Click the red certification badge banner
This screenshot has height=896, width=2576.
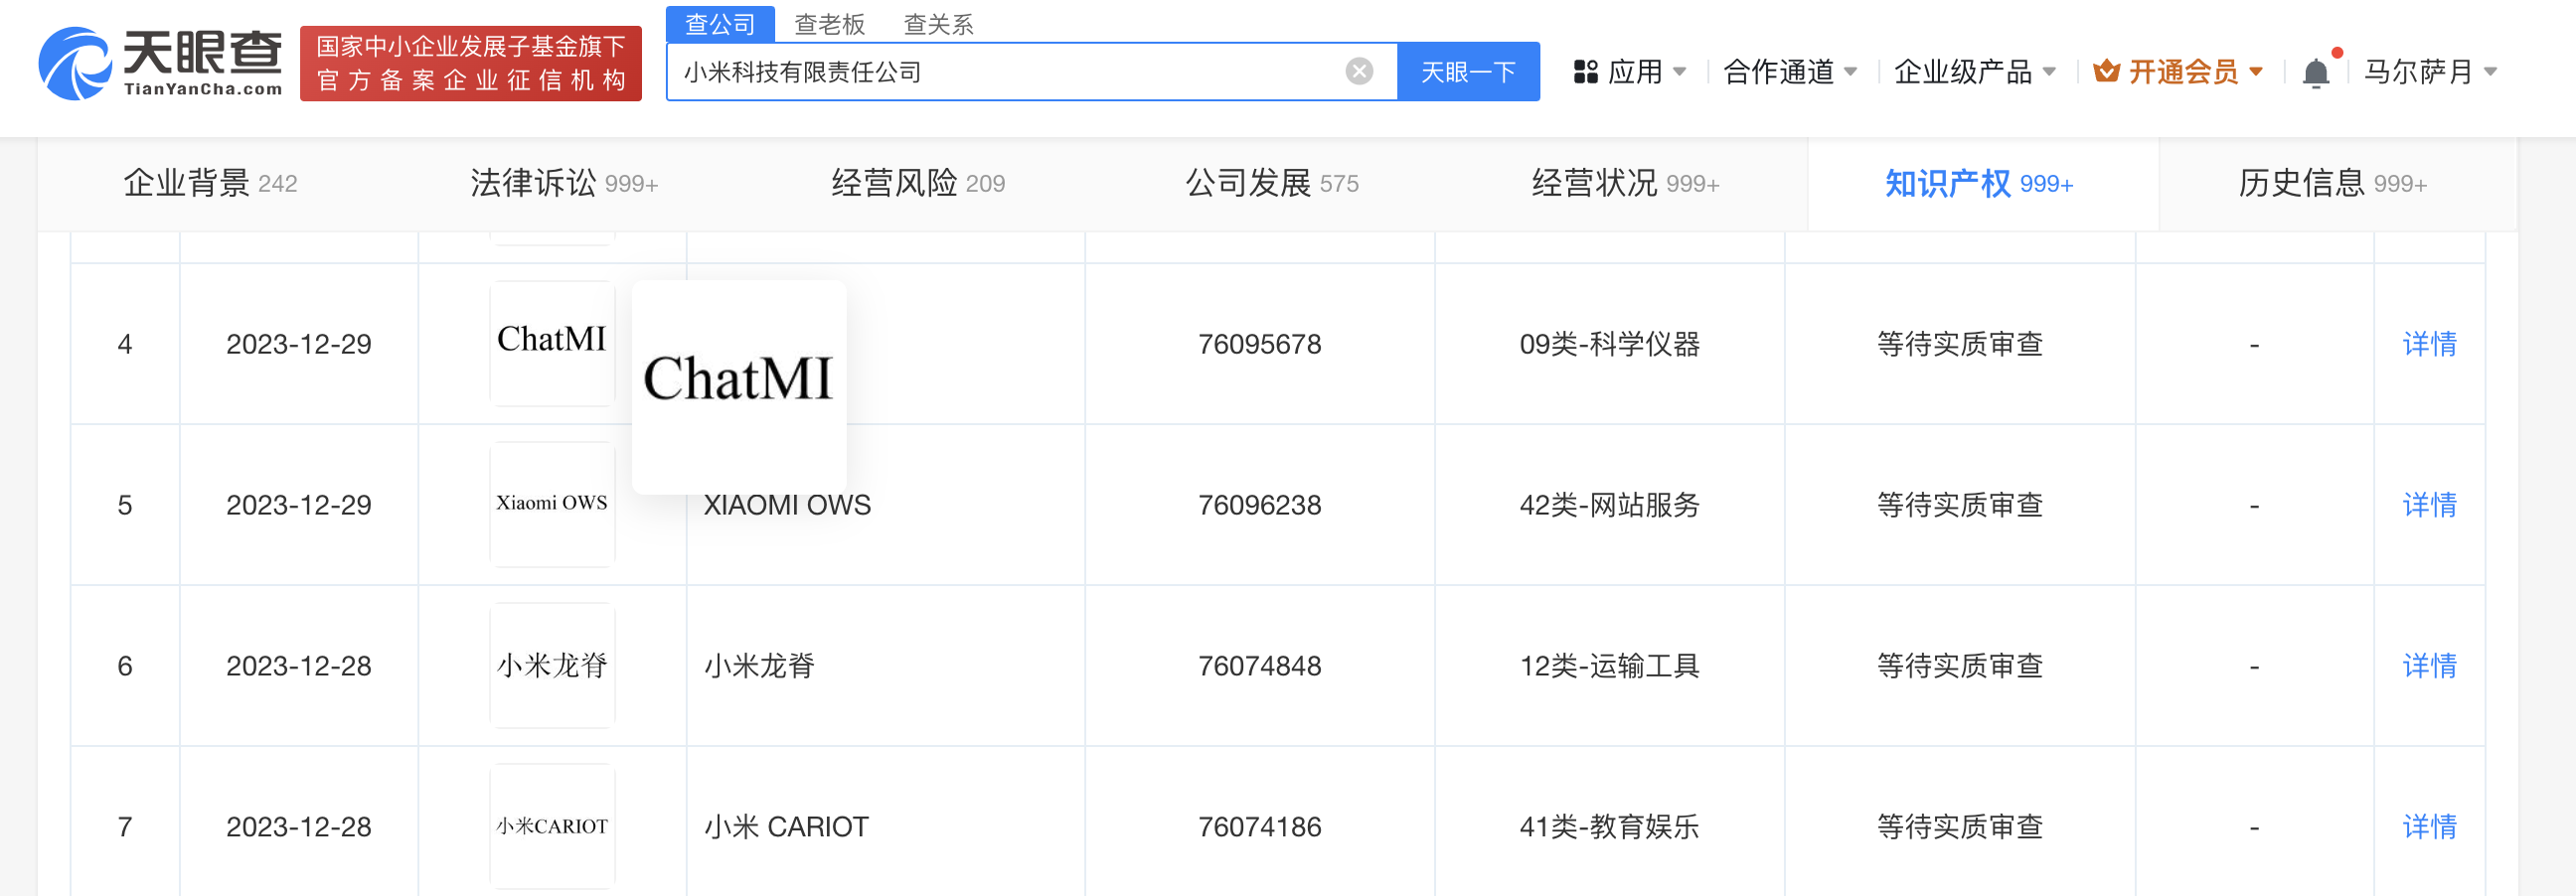[470, 67]
